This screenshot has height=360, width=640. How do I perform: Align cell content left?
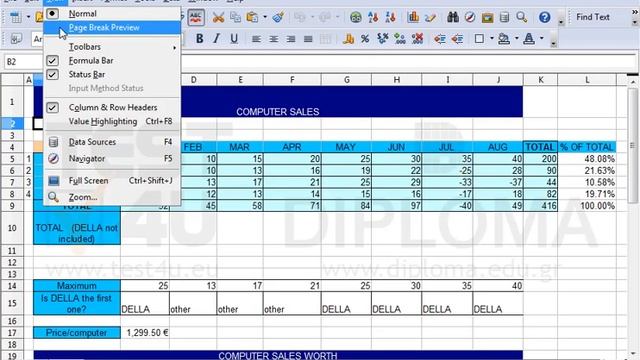click(256, 39)
